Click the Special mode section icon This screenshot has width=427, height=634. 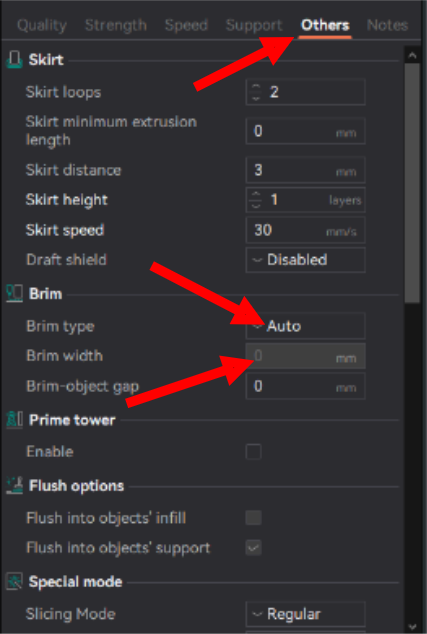click(x=14, y=582)
